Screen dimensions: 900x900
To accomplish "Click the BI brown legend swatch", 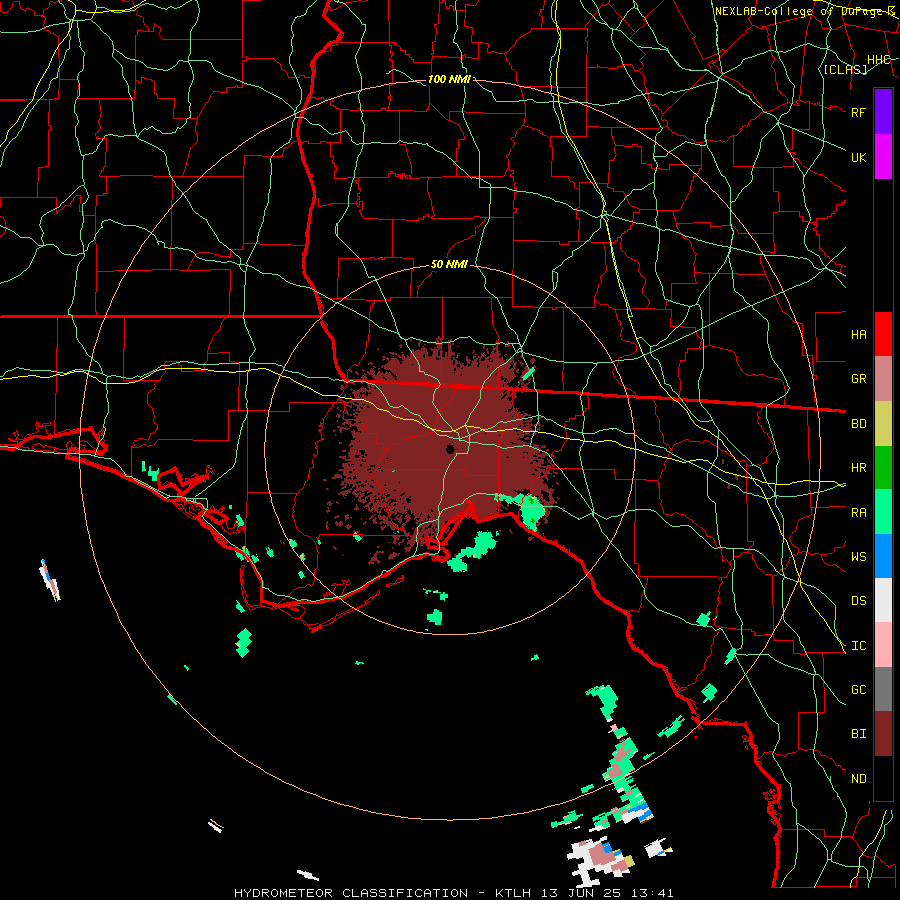I will point(883,734).
